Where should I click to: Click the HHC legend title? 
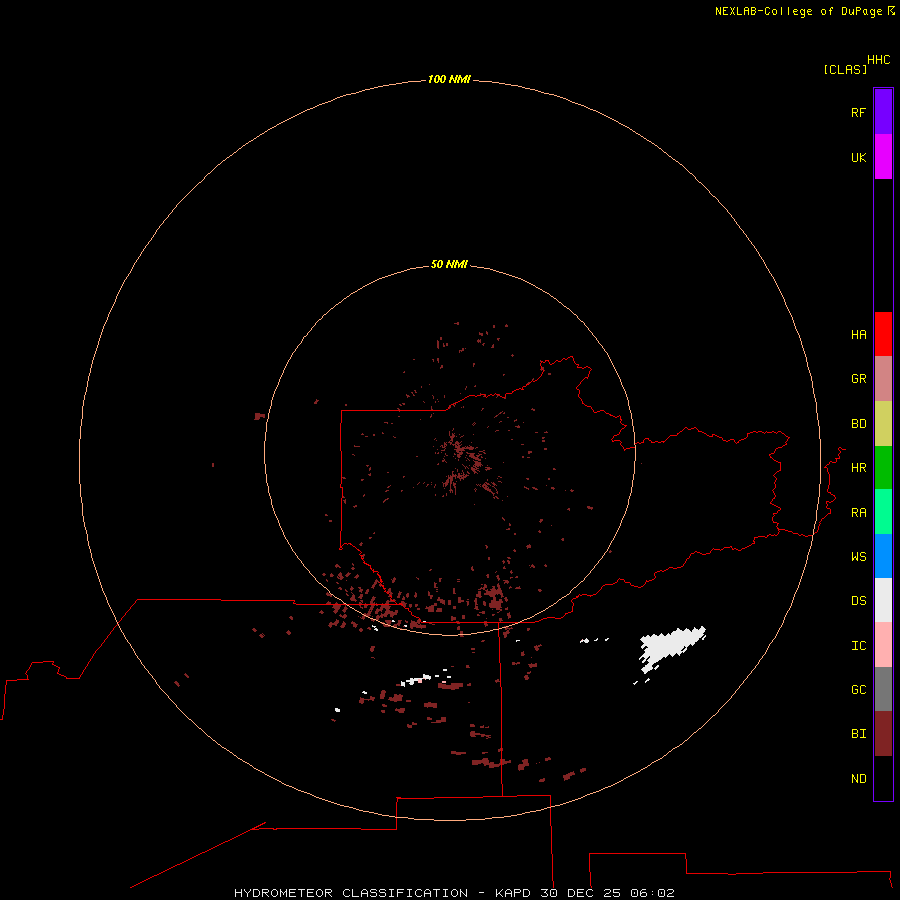coord(879,60)
